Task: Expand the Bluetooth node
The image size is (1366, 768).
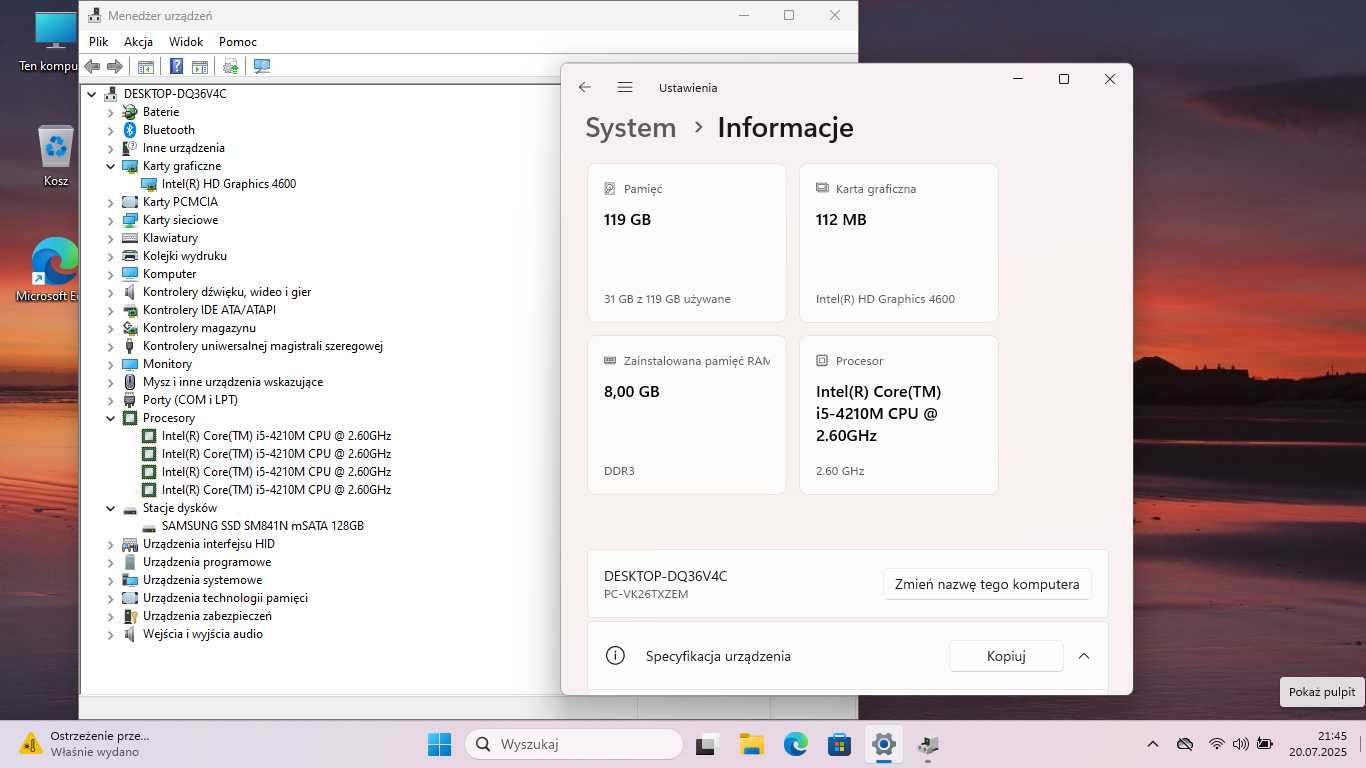Action: 111,130
